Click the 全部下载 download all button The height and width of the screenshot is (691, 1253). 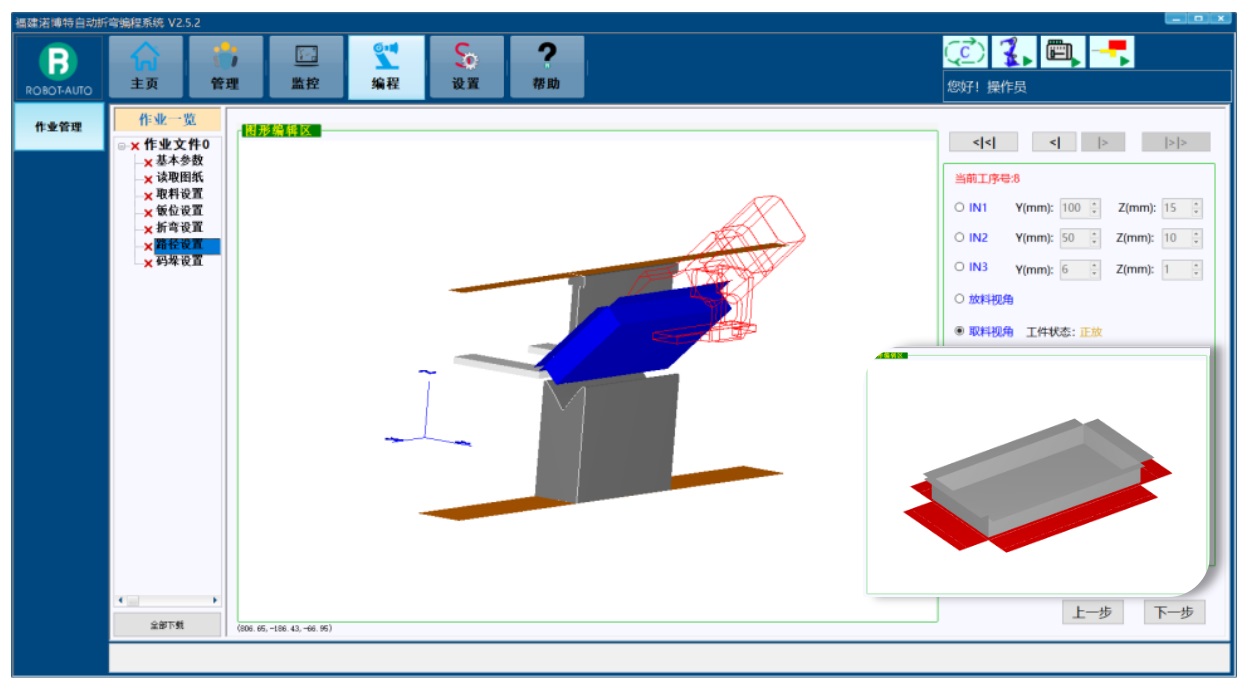167,625
